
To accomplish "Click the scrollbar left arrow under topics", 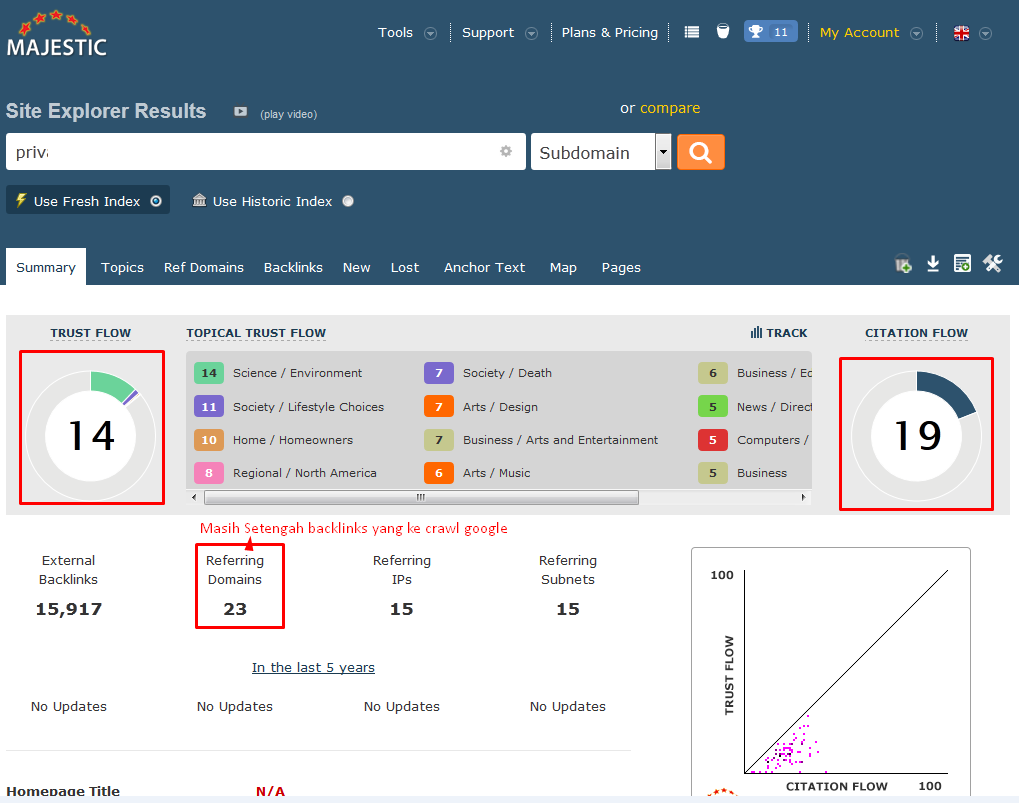I will (194, 498).
